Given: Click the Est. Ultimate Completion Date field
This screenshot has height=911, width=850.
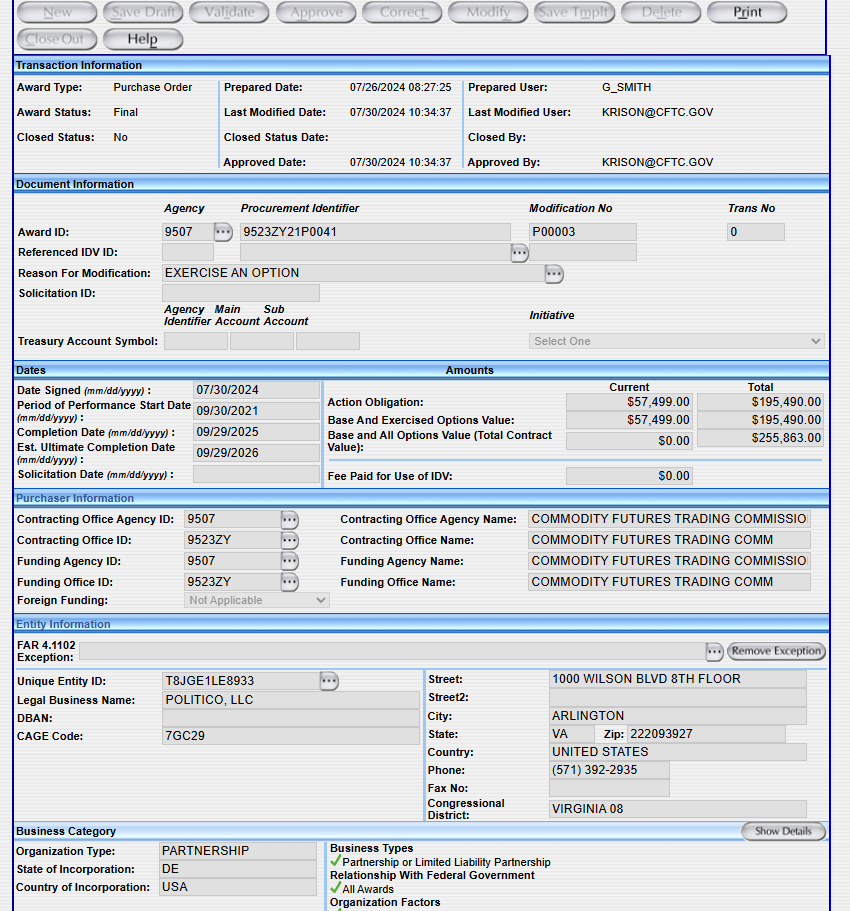Looking at the screenshot, I should pyautogui.click(x=256, y=453).
